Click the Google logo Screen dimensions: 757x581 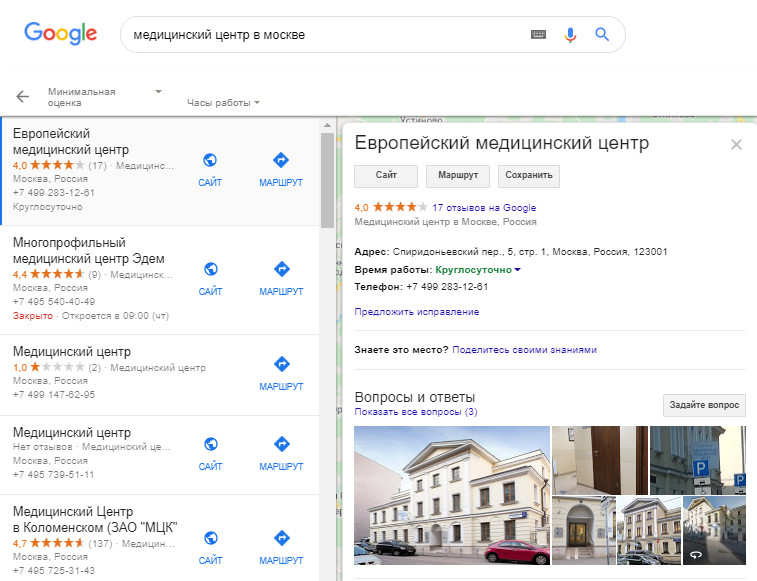60,33
